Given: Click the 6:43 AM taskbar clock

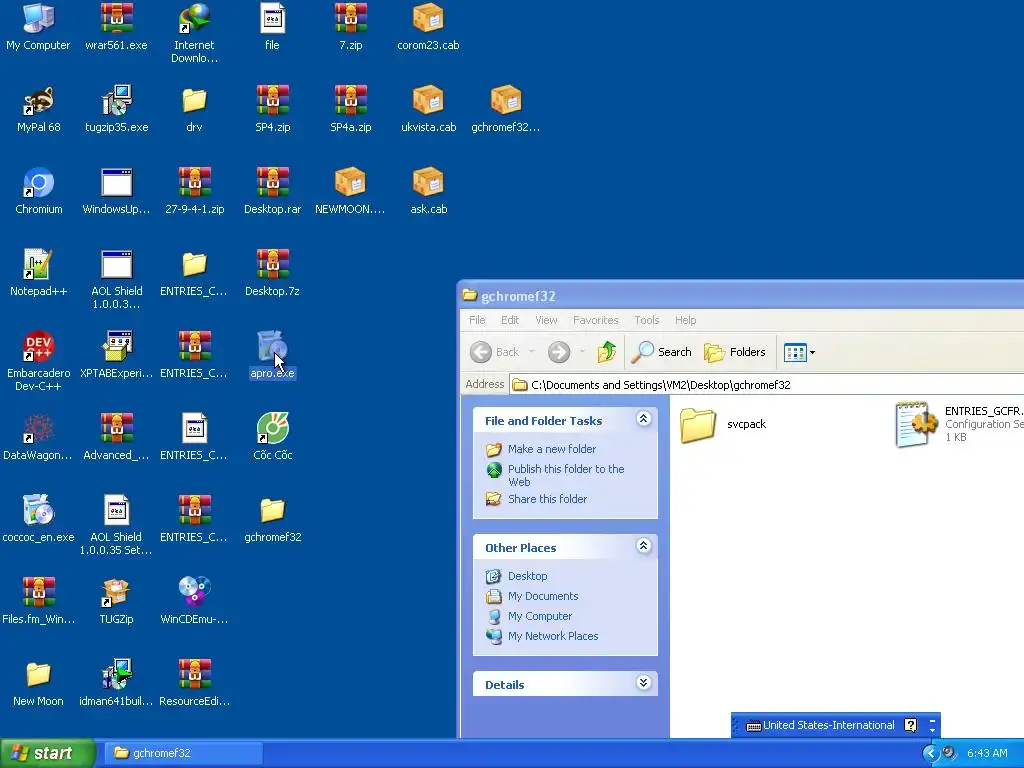Looking at the screenshot, I should click(987, 753).
